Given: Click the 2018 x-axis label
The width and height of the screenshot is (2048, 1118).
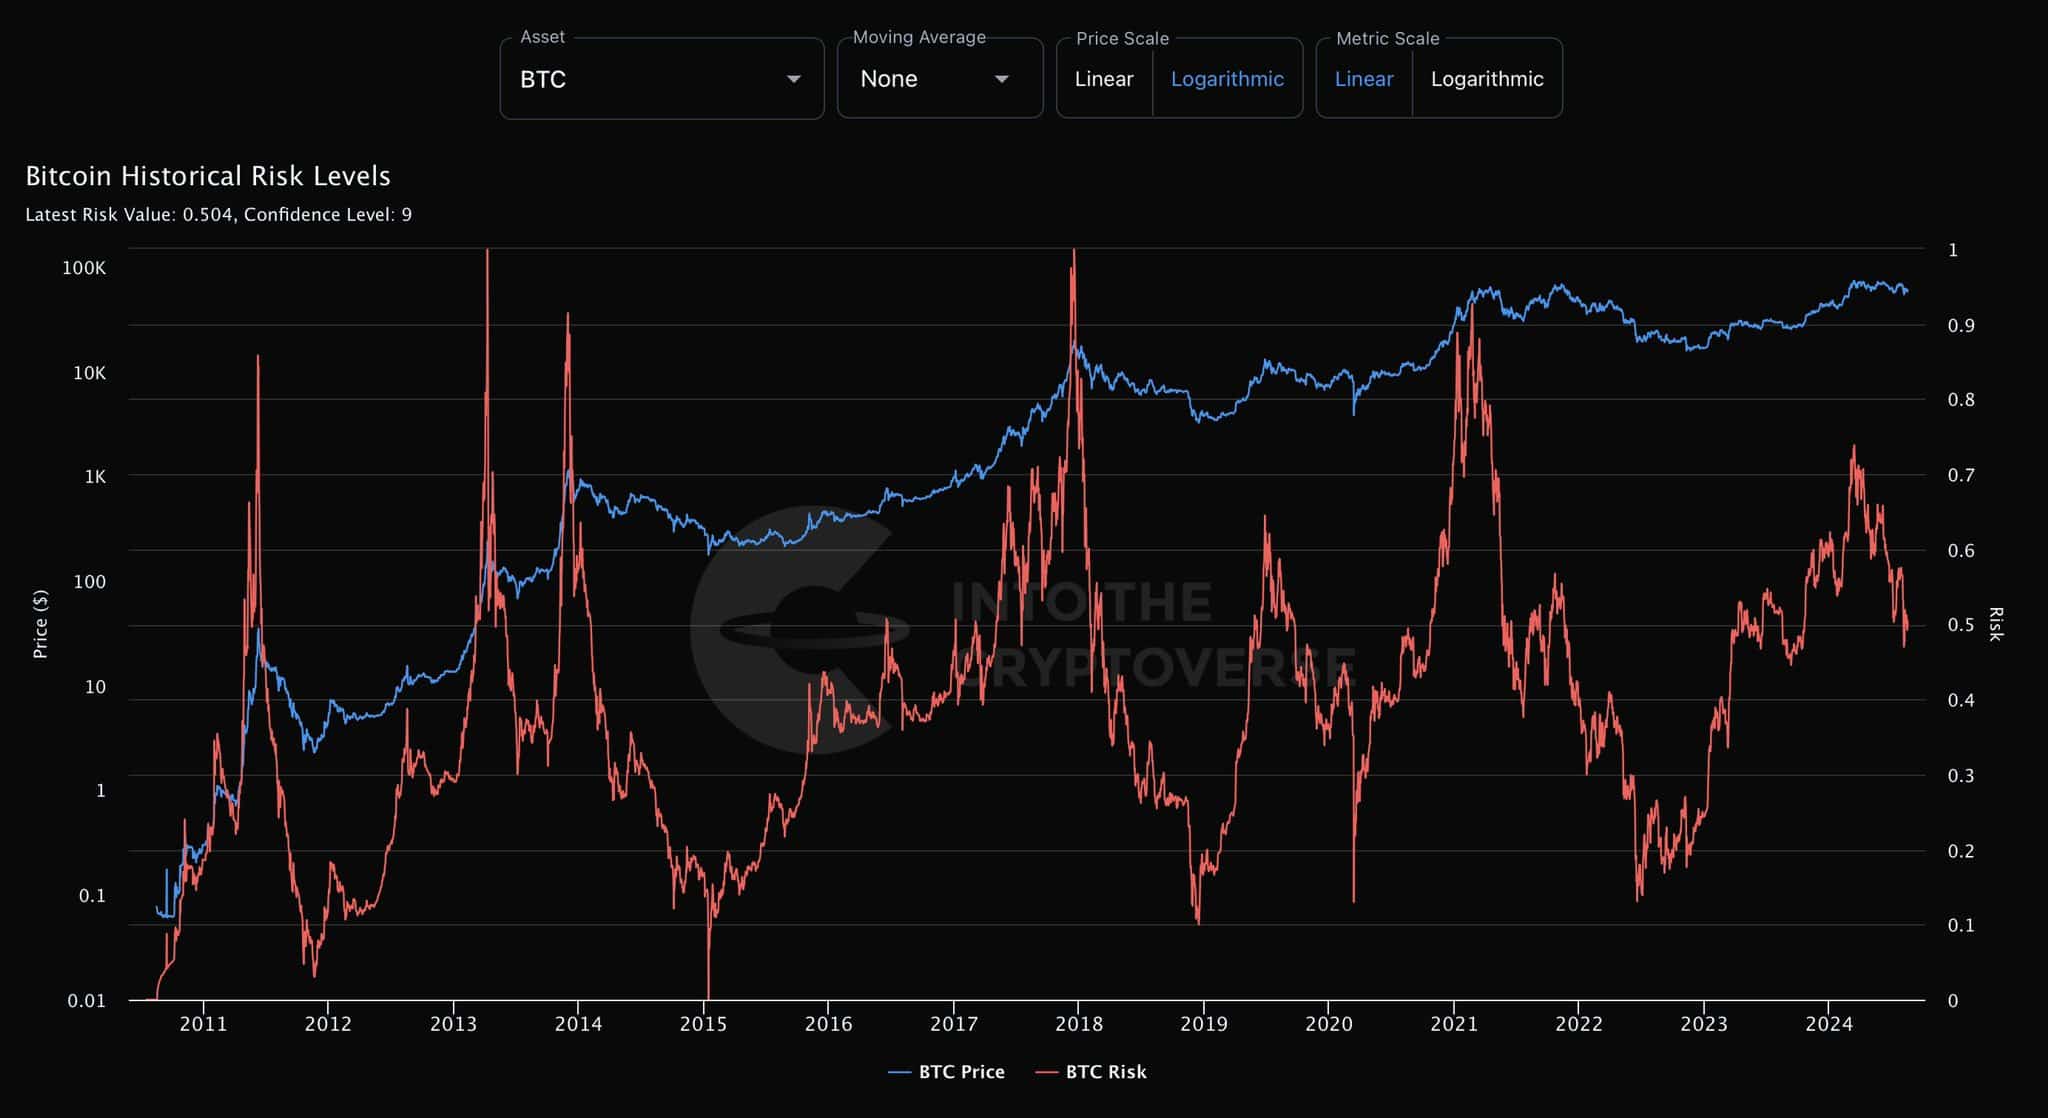Looking at the screenshot, I should [x=1079, y=1024].
